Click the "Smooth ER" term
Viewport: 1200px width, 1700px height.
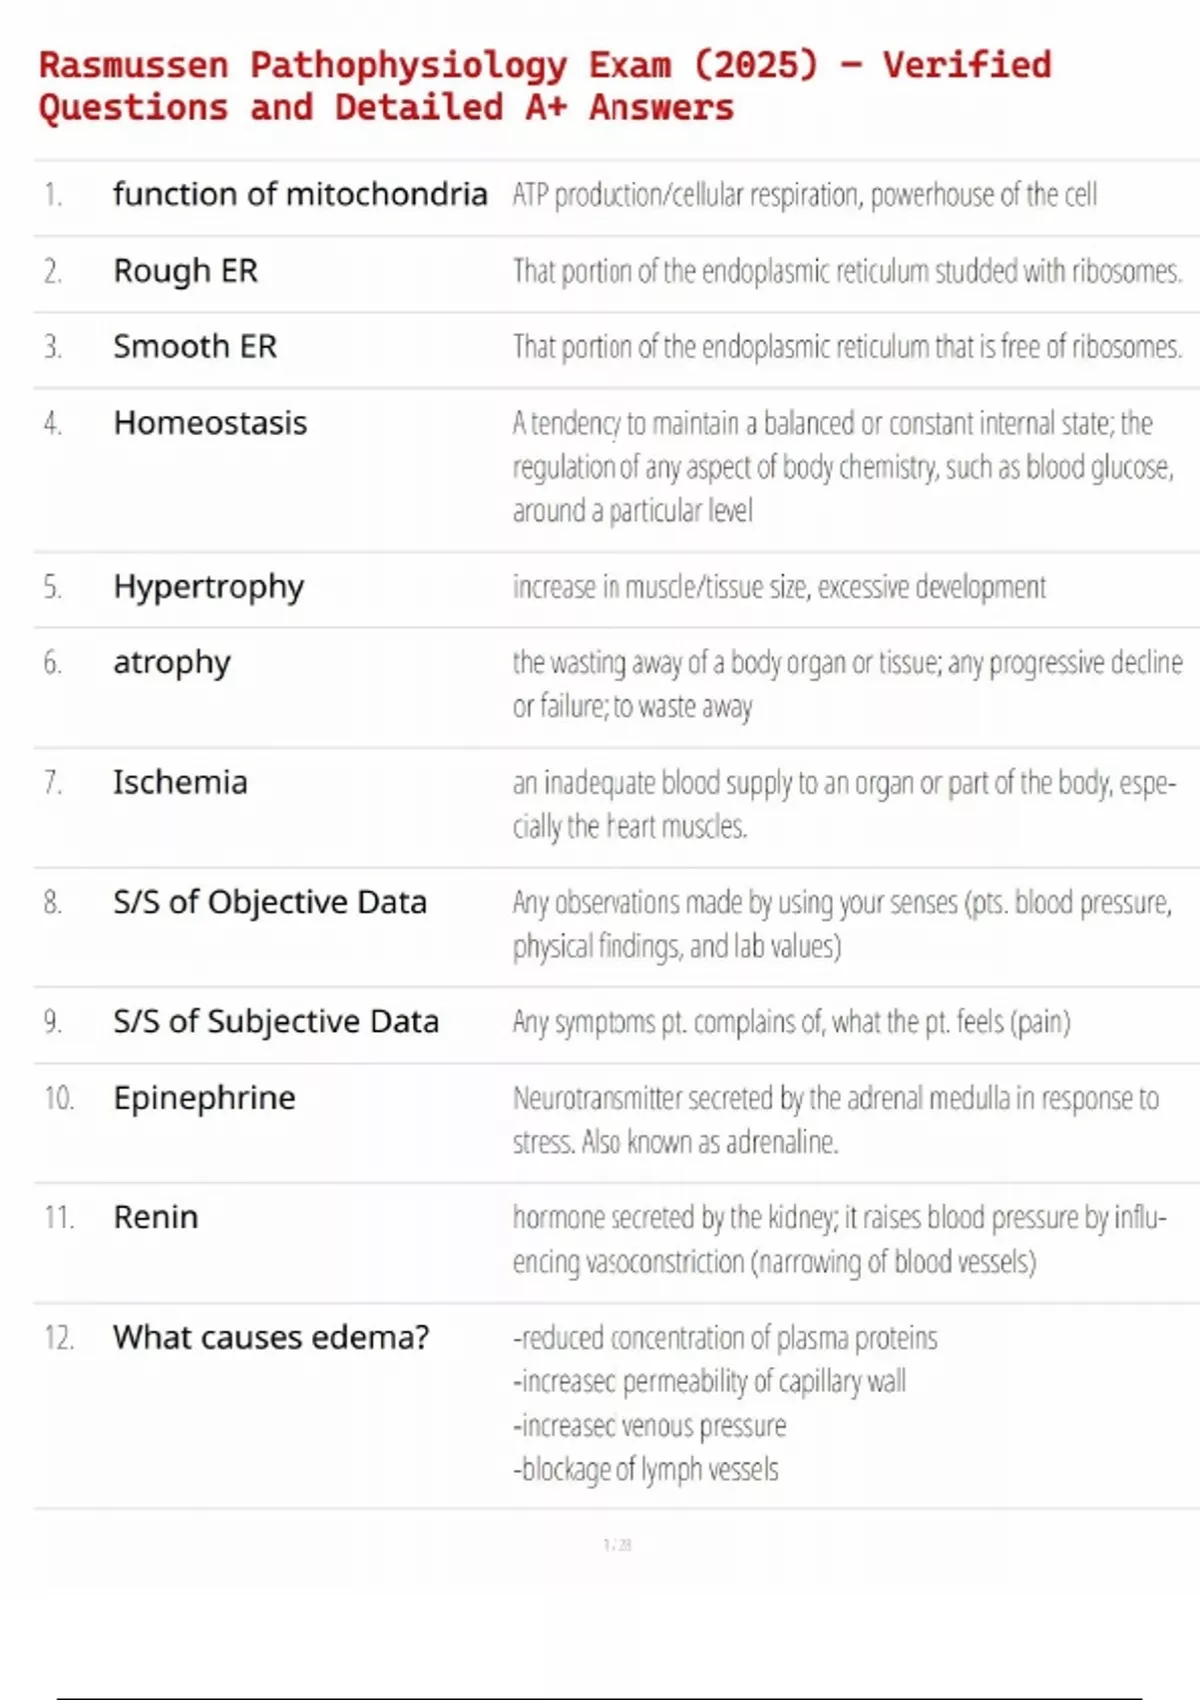[195, 347]
